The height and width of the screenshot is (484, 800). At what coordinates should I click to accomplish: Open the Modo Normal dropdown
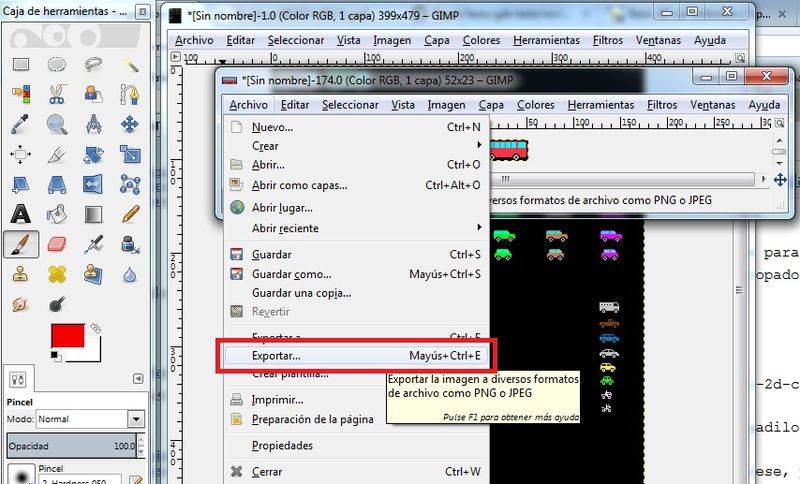(90, 419)
